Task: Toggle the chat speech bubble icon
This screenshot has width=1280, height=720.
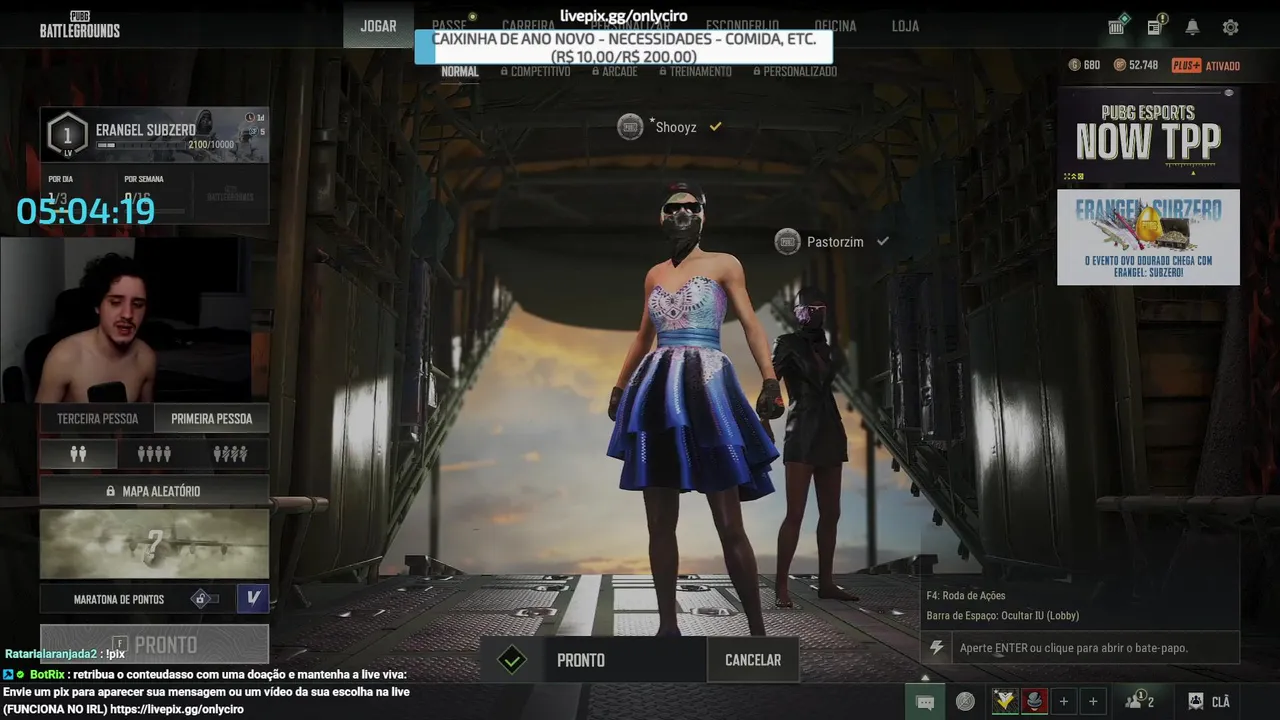Action: point(925,702)
